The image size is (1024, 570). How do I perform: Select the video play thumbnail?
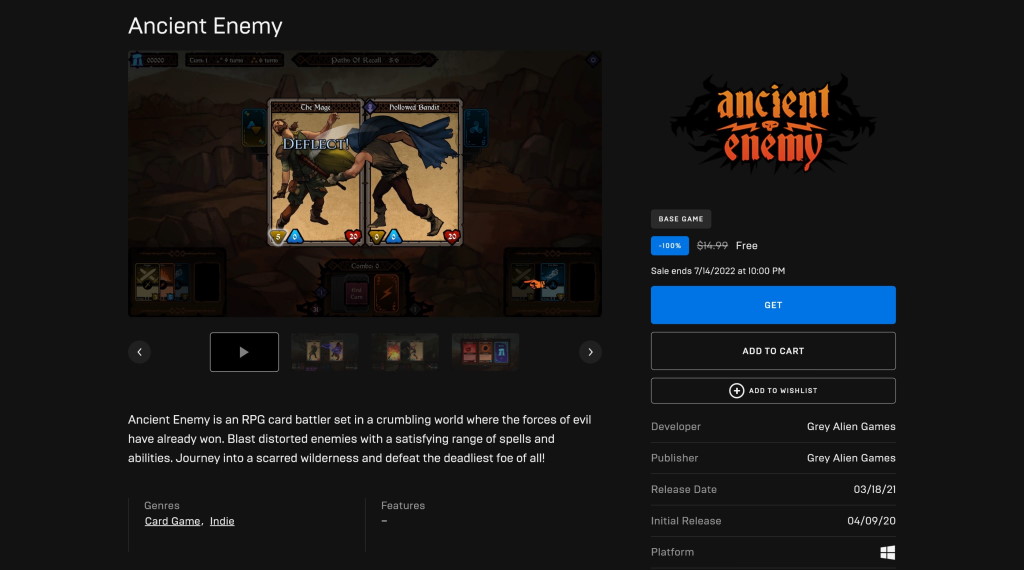pyautogui.click(x=244, y=352)
